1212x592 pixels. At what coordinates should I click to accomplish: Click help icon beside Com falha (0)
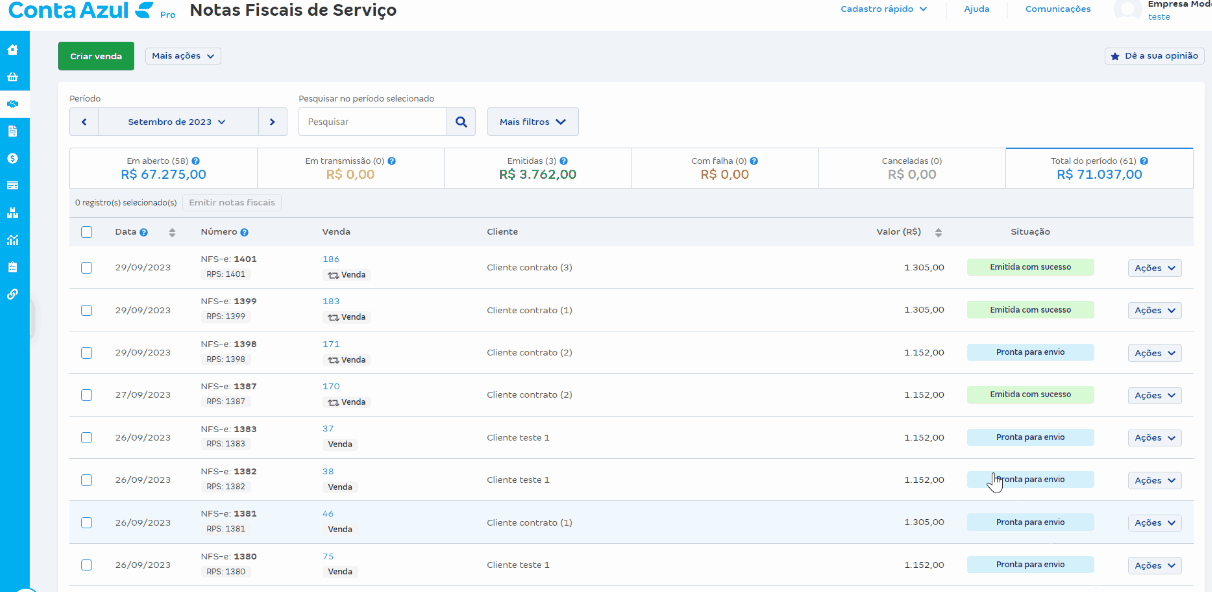(x=754, y=161)
